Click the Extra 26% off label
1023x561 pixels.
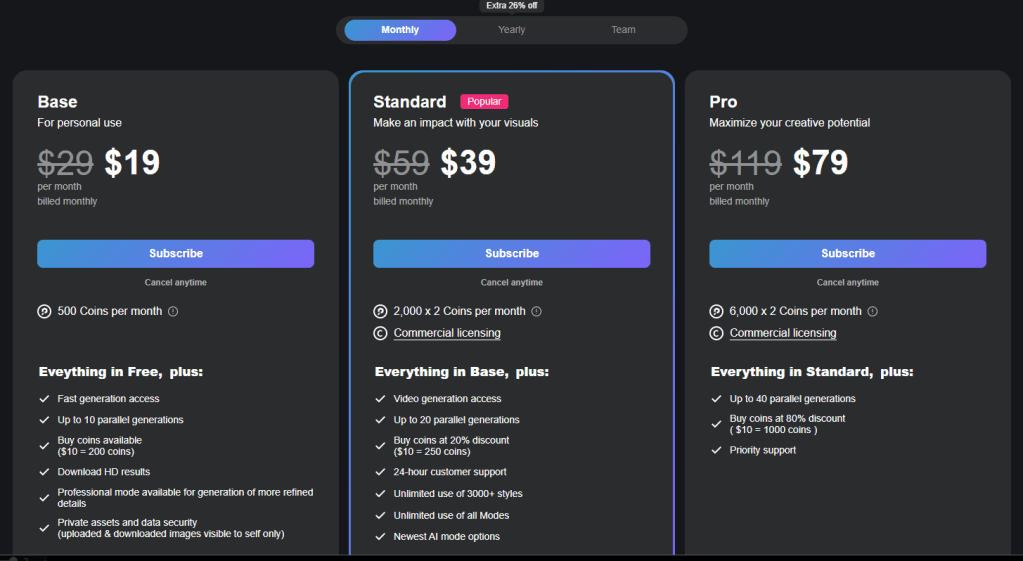(510, 6)
